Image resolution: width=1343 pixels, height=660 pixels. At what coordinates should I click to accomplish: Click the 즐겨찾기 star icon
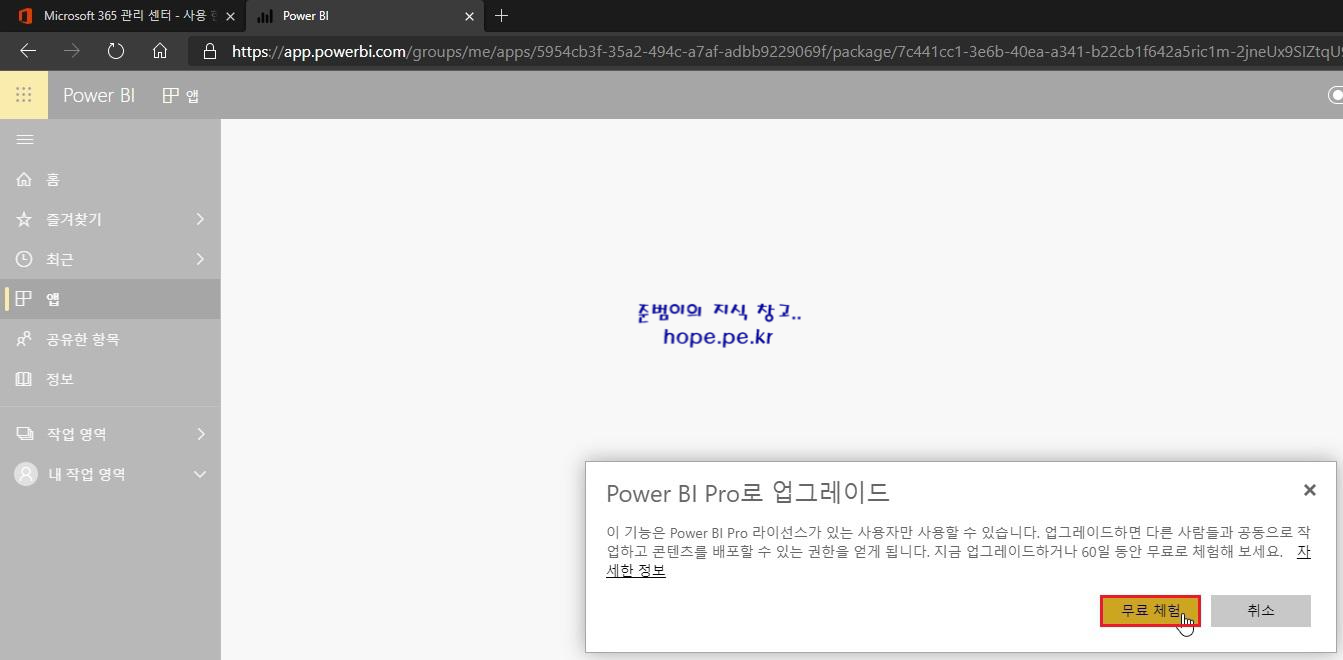(24, 219)
